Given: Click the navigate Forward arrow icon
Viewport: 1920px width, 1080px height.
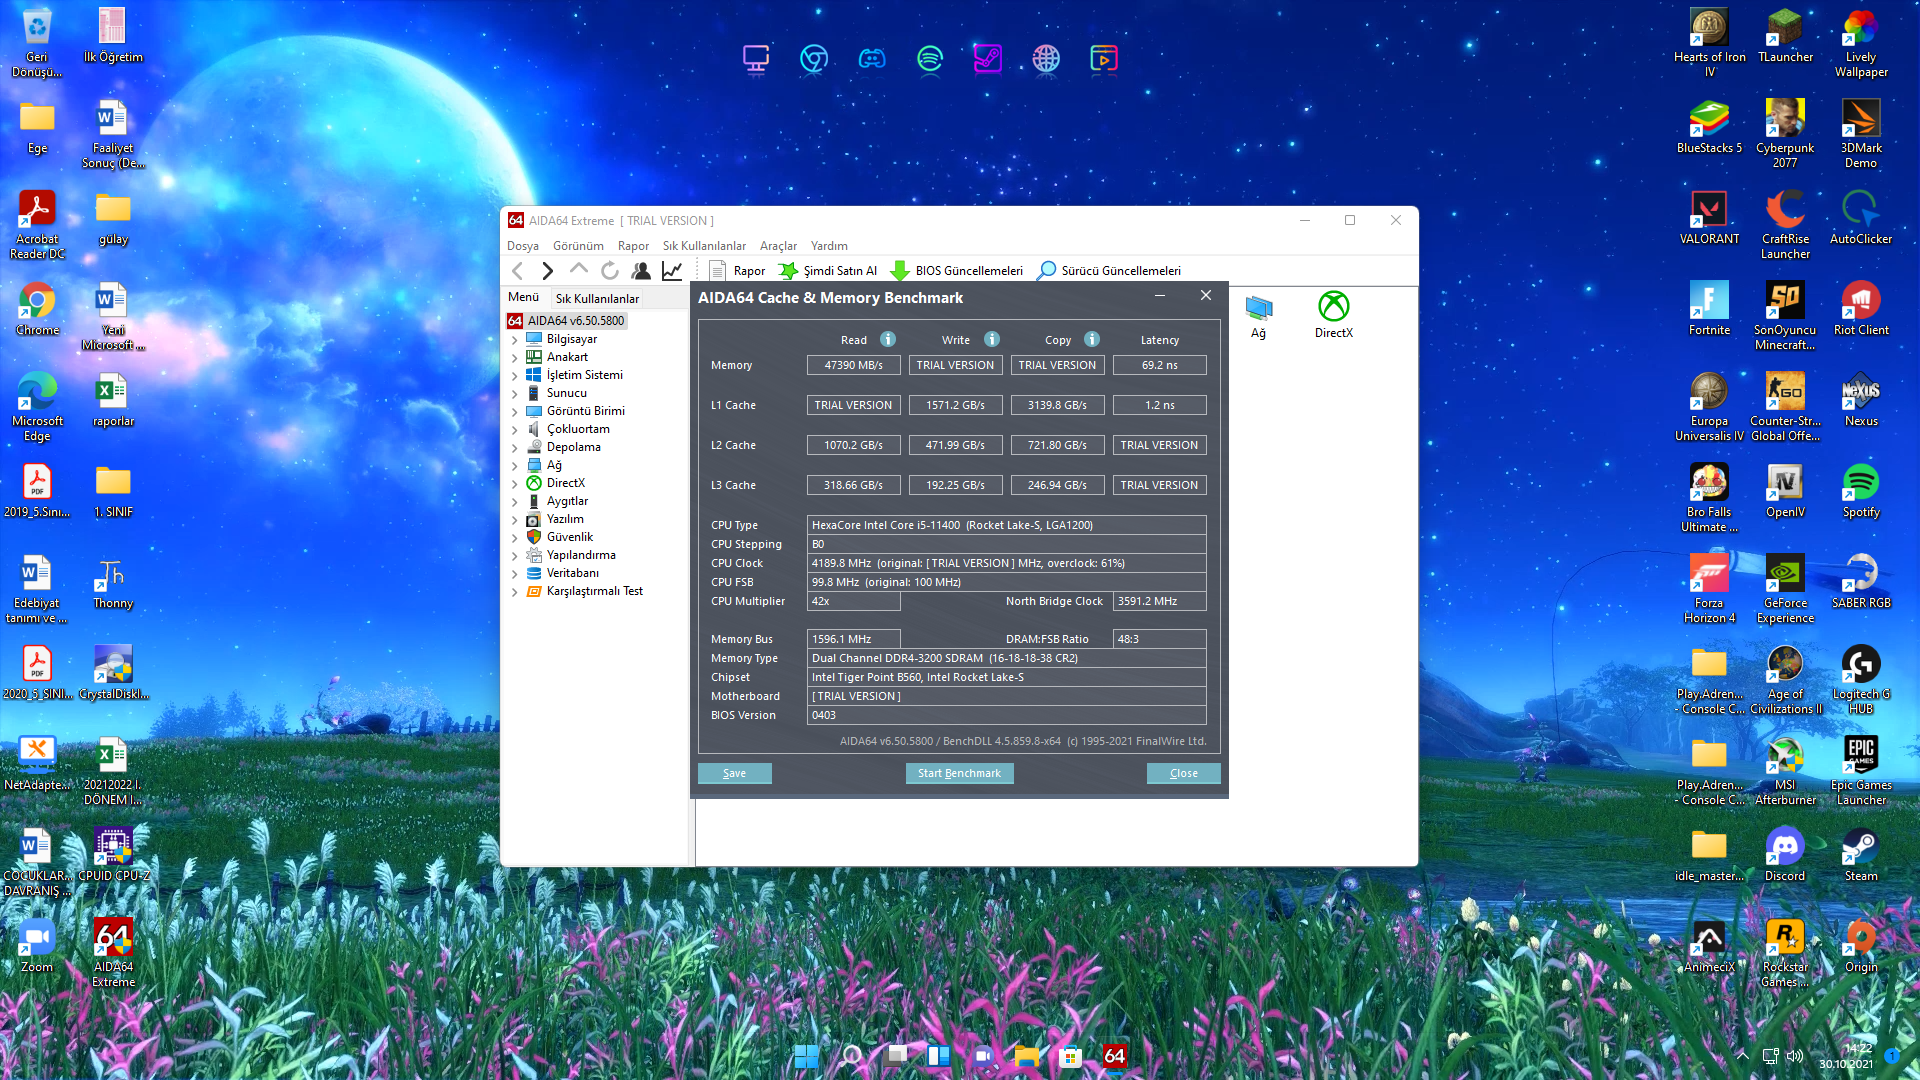Looking at the screenshot, I should click(547, 270).
